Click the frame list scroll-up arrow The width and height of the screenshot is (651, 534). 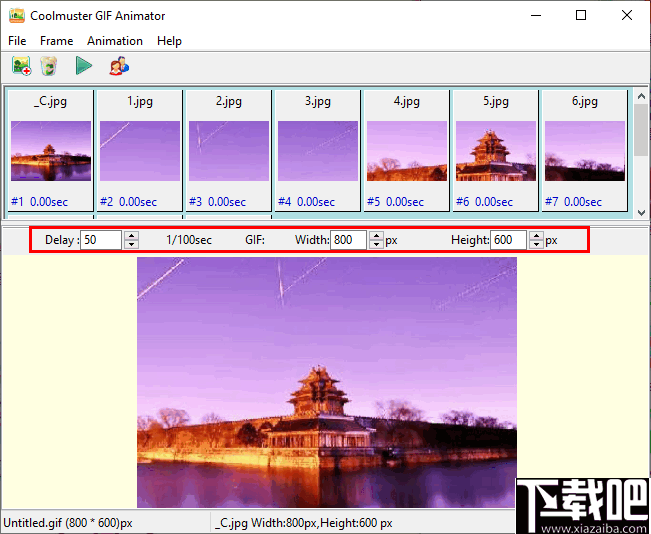pyautogui.click(x=641, y=96)
